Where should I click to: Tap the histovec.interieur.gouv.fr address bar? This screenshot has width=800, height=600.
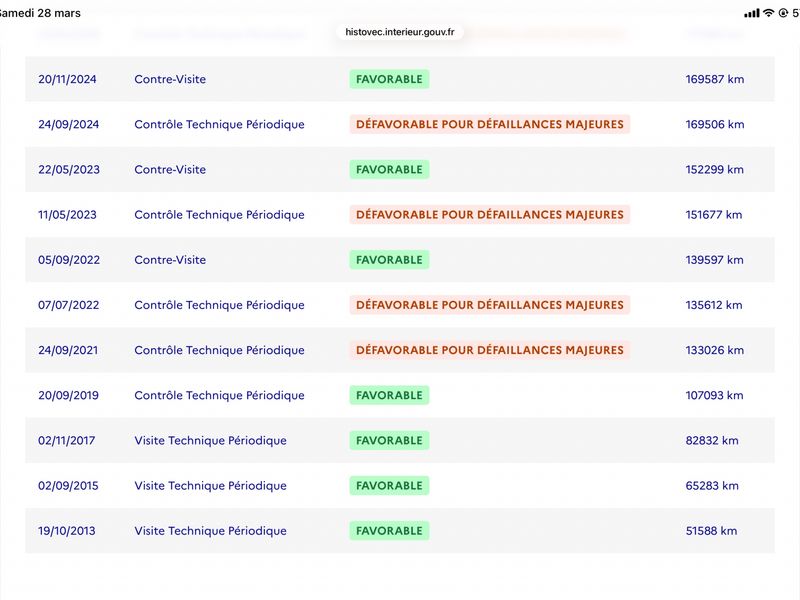399,32
